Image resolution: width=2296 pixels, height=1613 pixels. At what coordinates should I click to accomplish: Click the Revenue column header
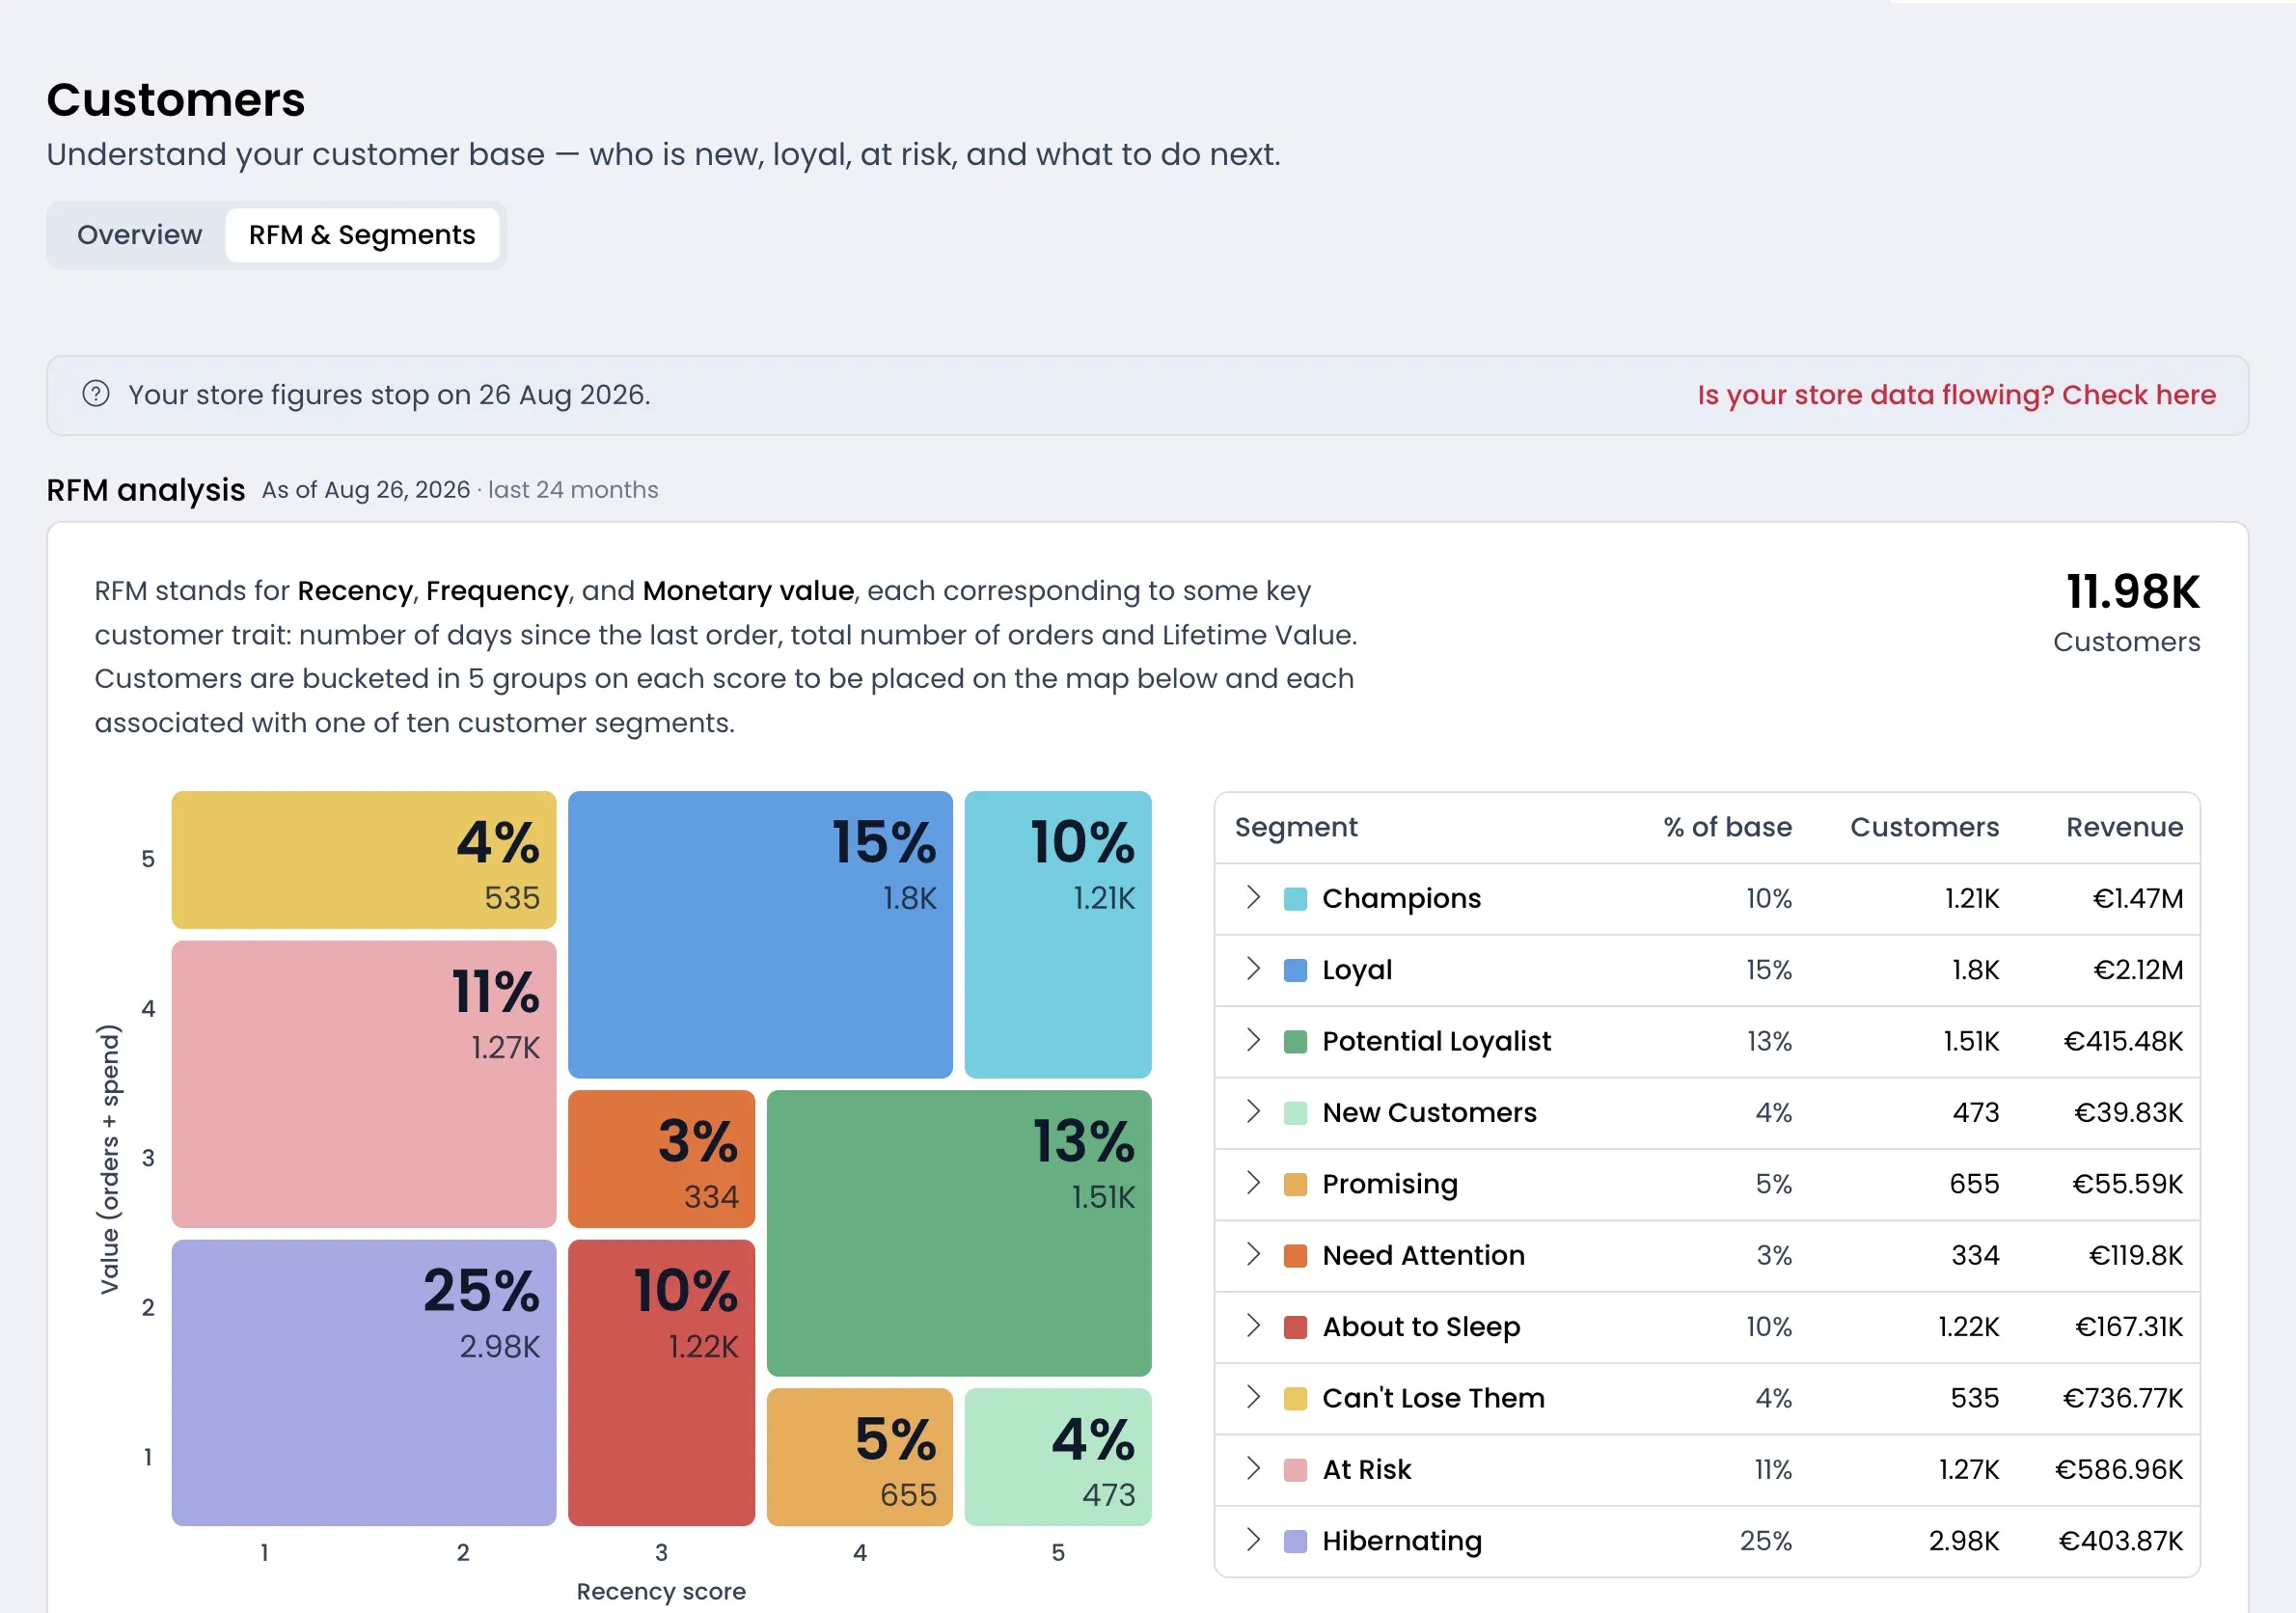click(2124, 827)
